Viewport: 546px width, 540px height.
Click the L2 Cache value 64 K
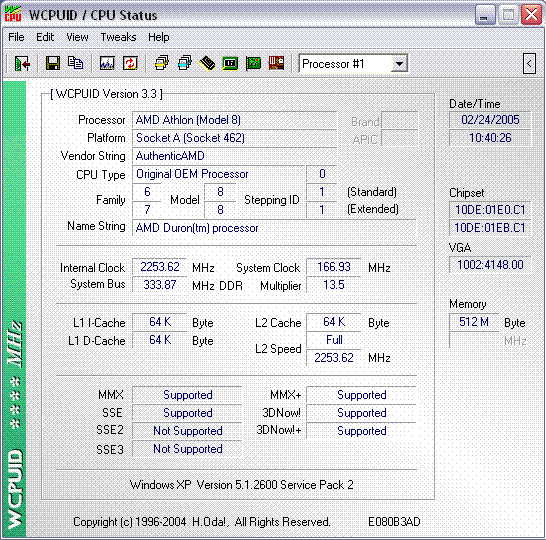click(x=334, y=322)
